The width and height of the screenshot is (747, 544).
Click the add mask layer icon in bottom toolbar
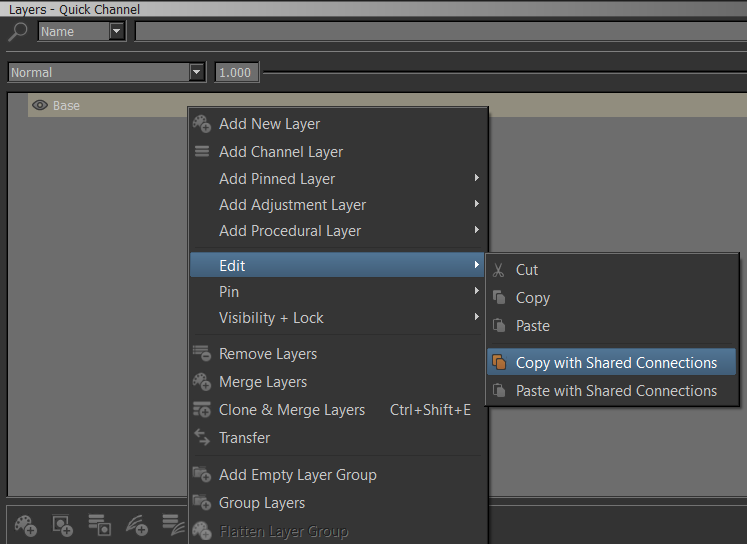coord(61,522)
